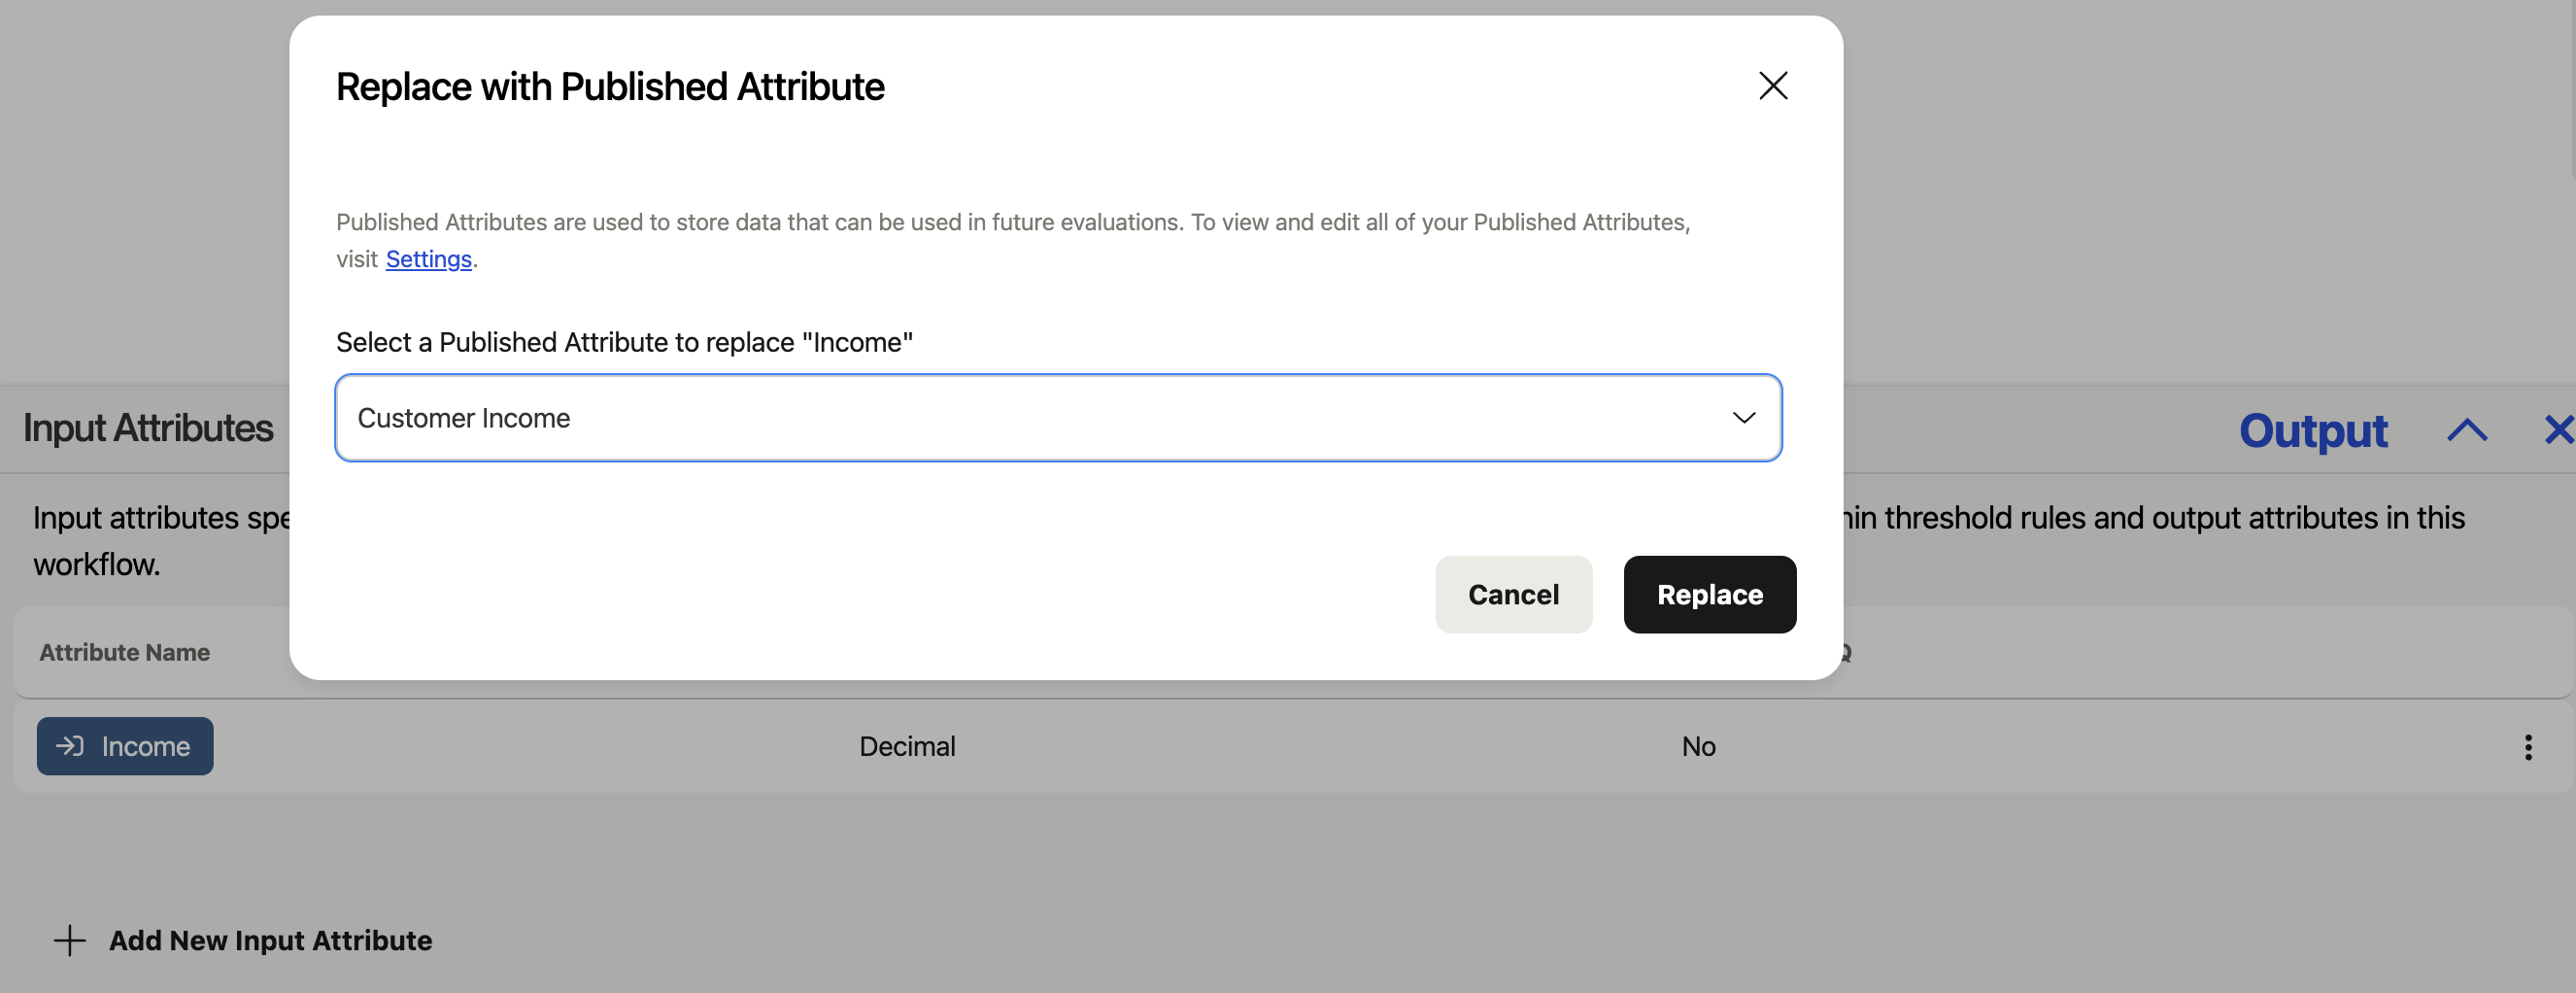The image size is (2576, 993).
Task: Collapse the panel using the up chevron
Action: (2467, 431)
